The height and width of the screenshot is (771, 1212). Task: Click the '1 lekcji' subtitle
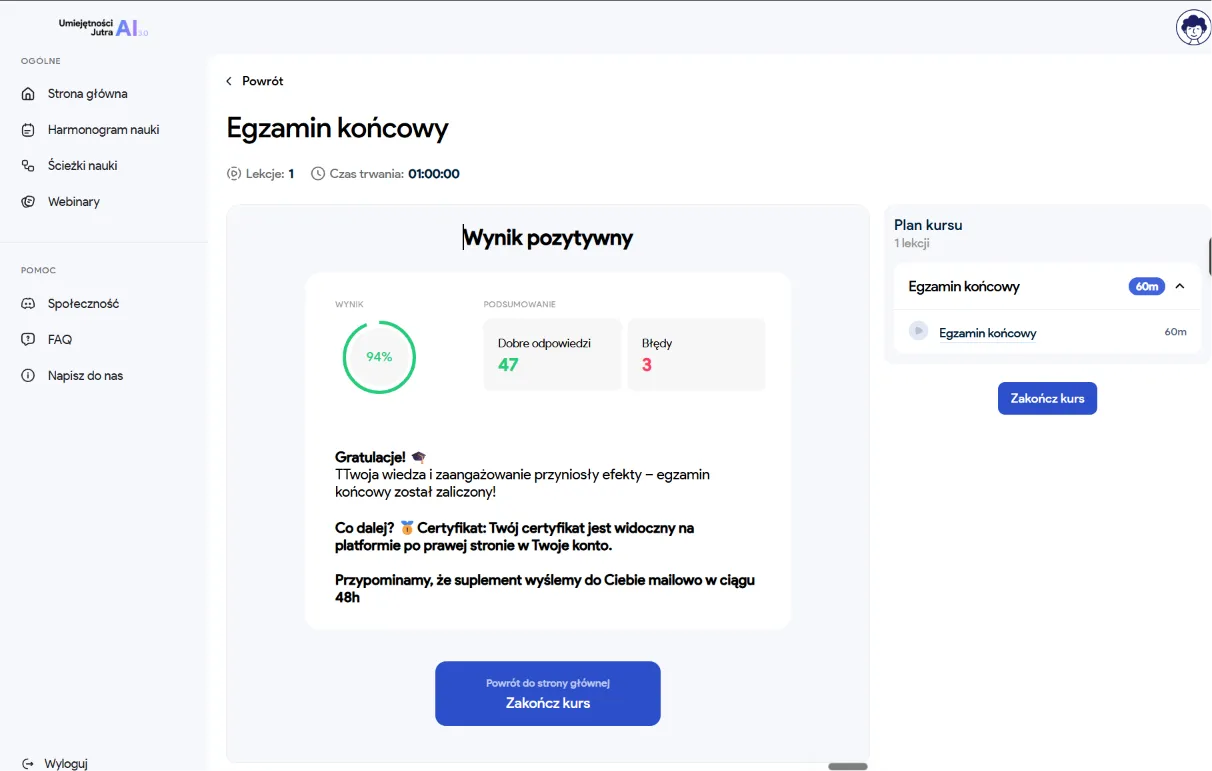(913, 243)
